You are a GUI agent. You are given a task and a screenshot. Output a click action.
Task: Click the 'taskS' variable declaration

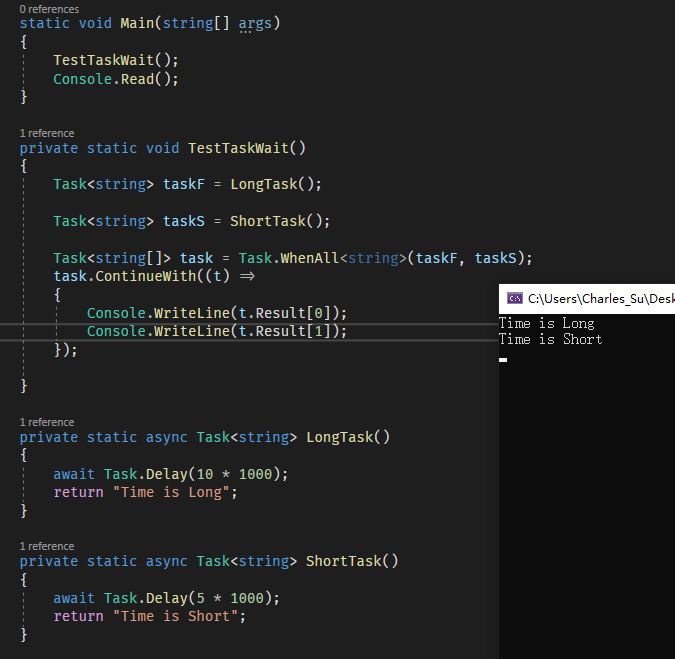tap(183, 221)
